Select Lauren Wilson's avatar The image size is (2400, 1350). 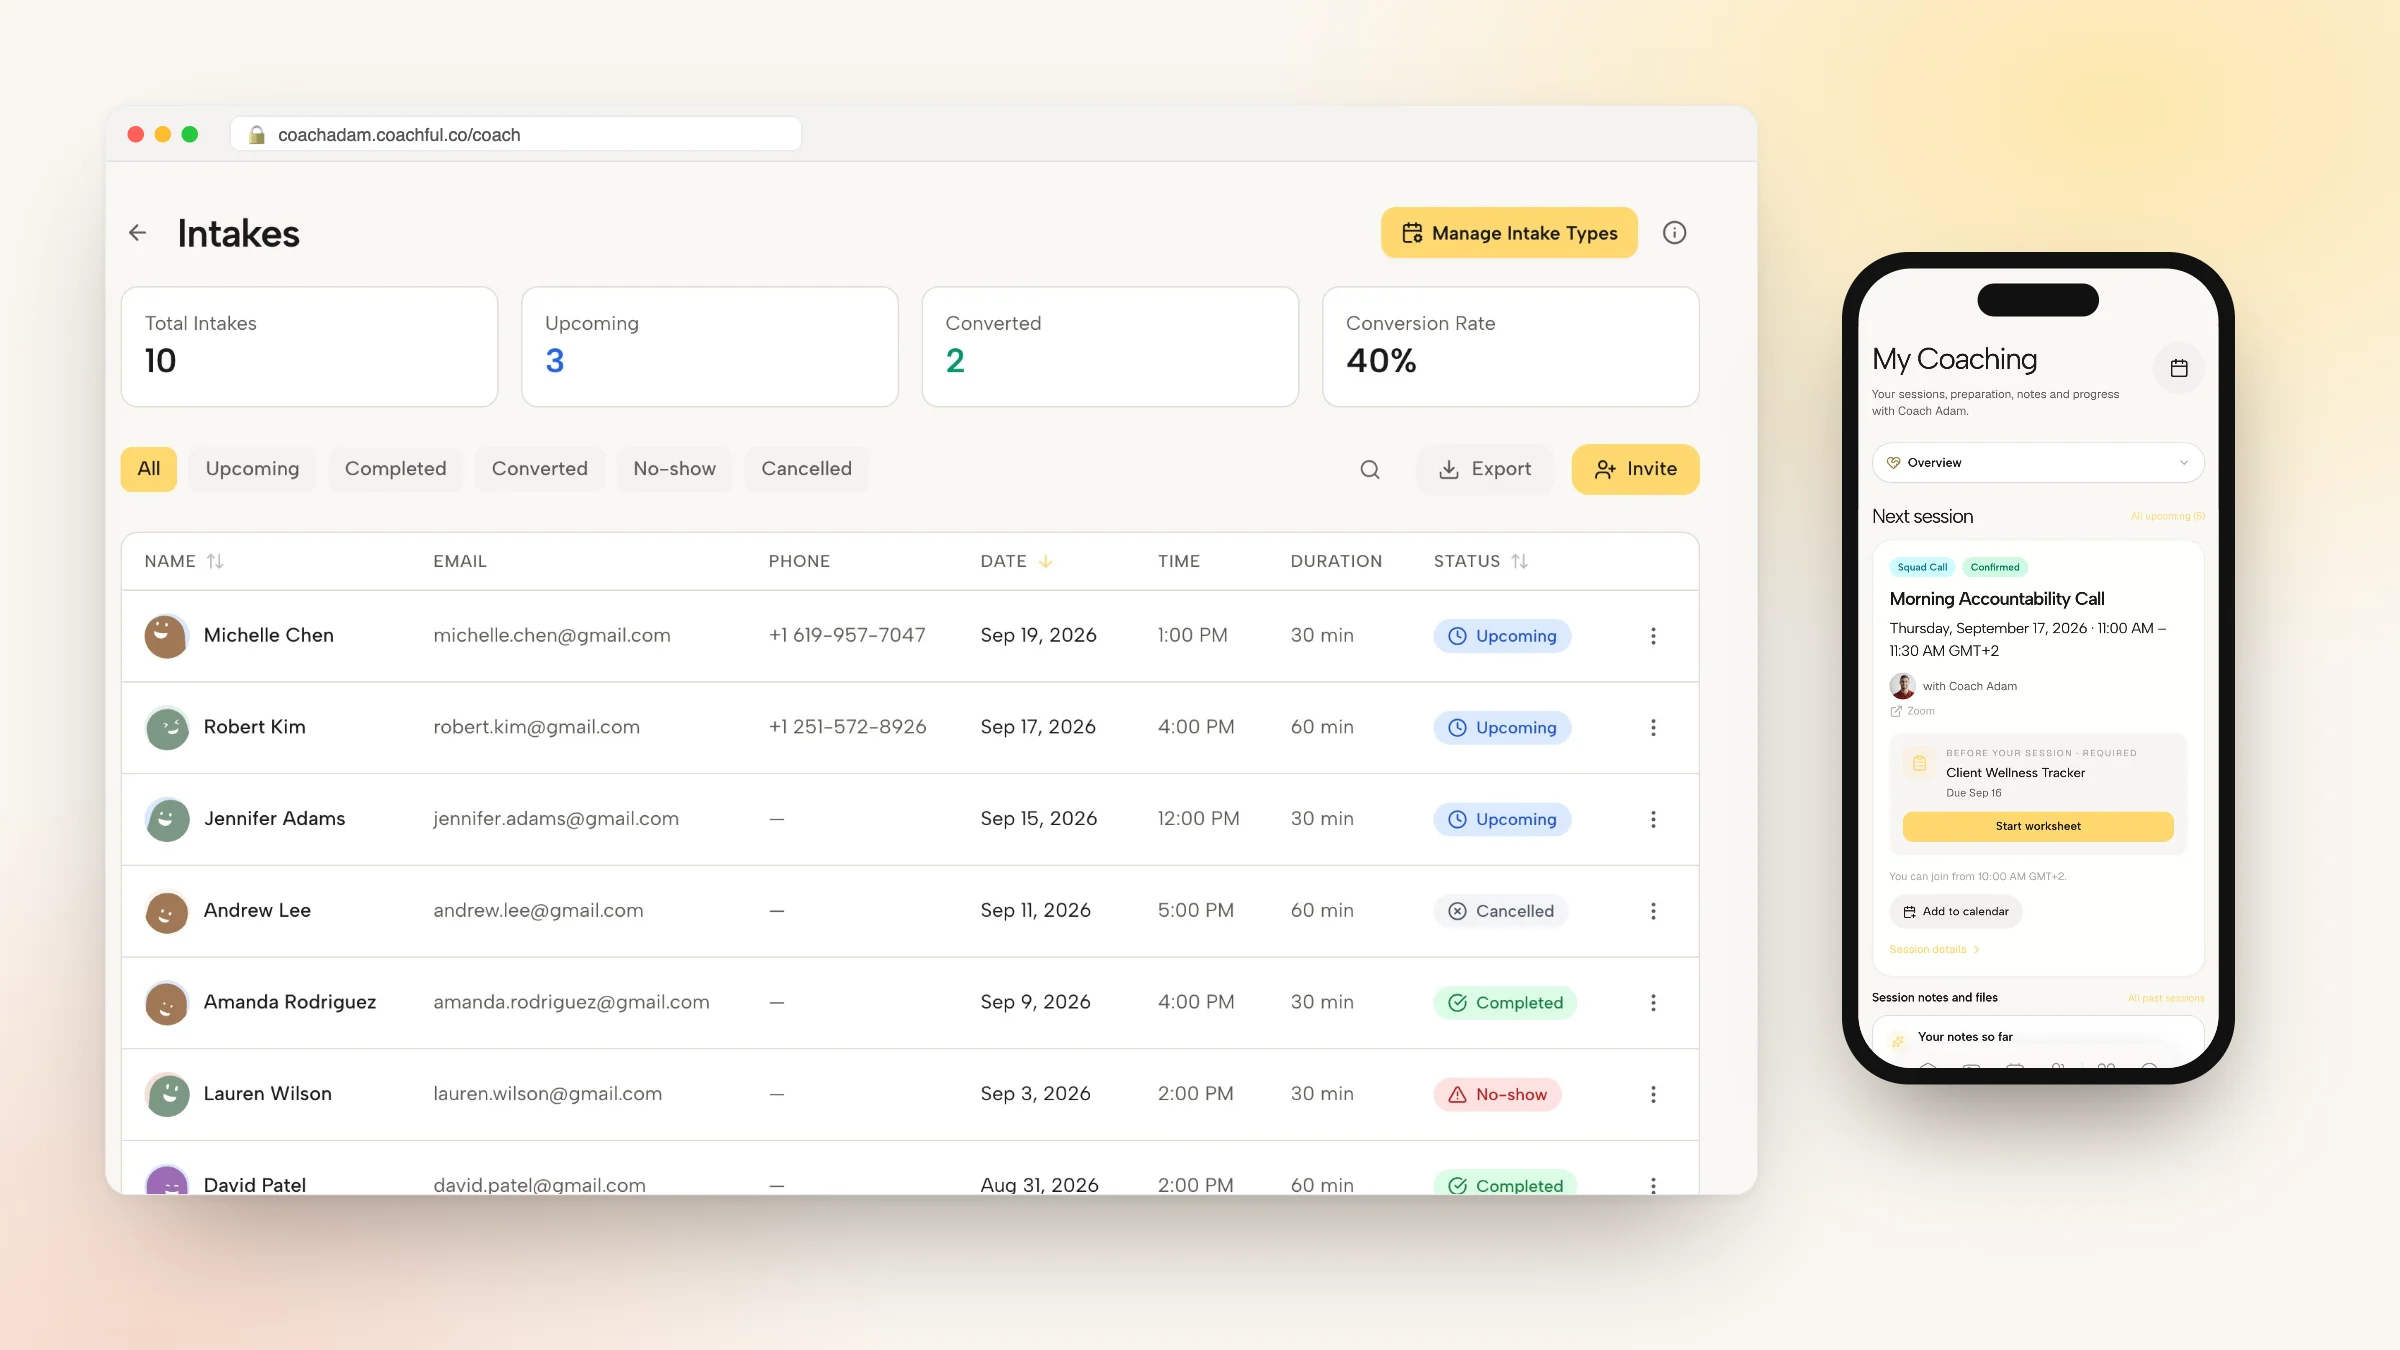[166, 1095]
